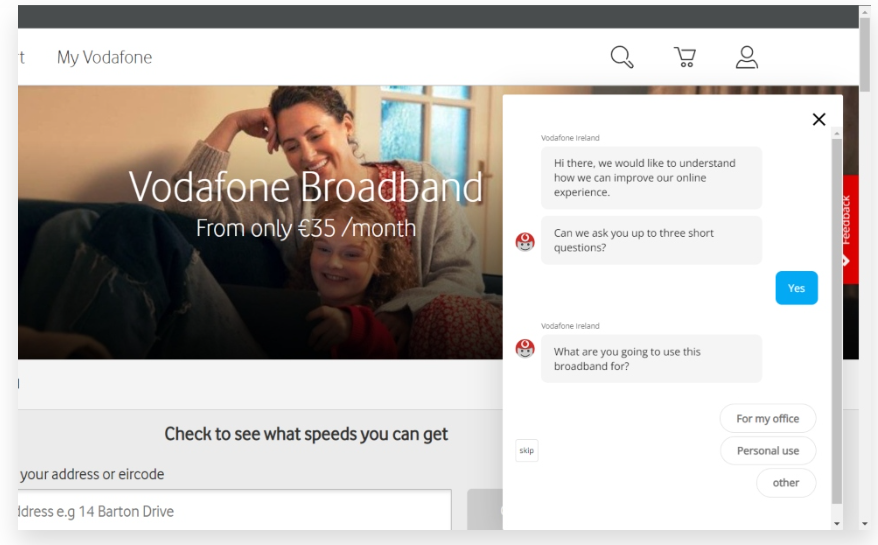Skip the survey question

pos(526,450)
